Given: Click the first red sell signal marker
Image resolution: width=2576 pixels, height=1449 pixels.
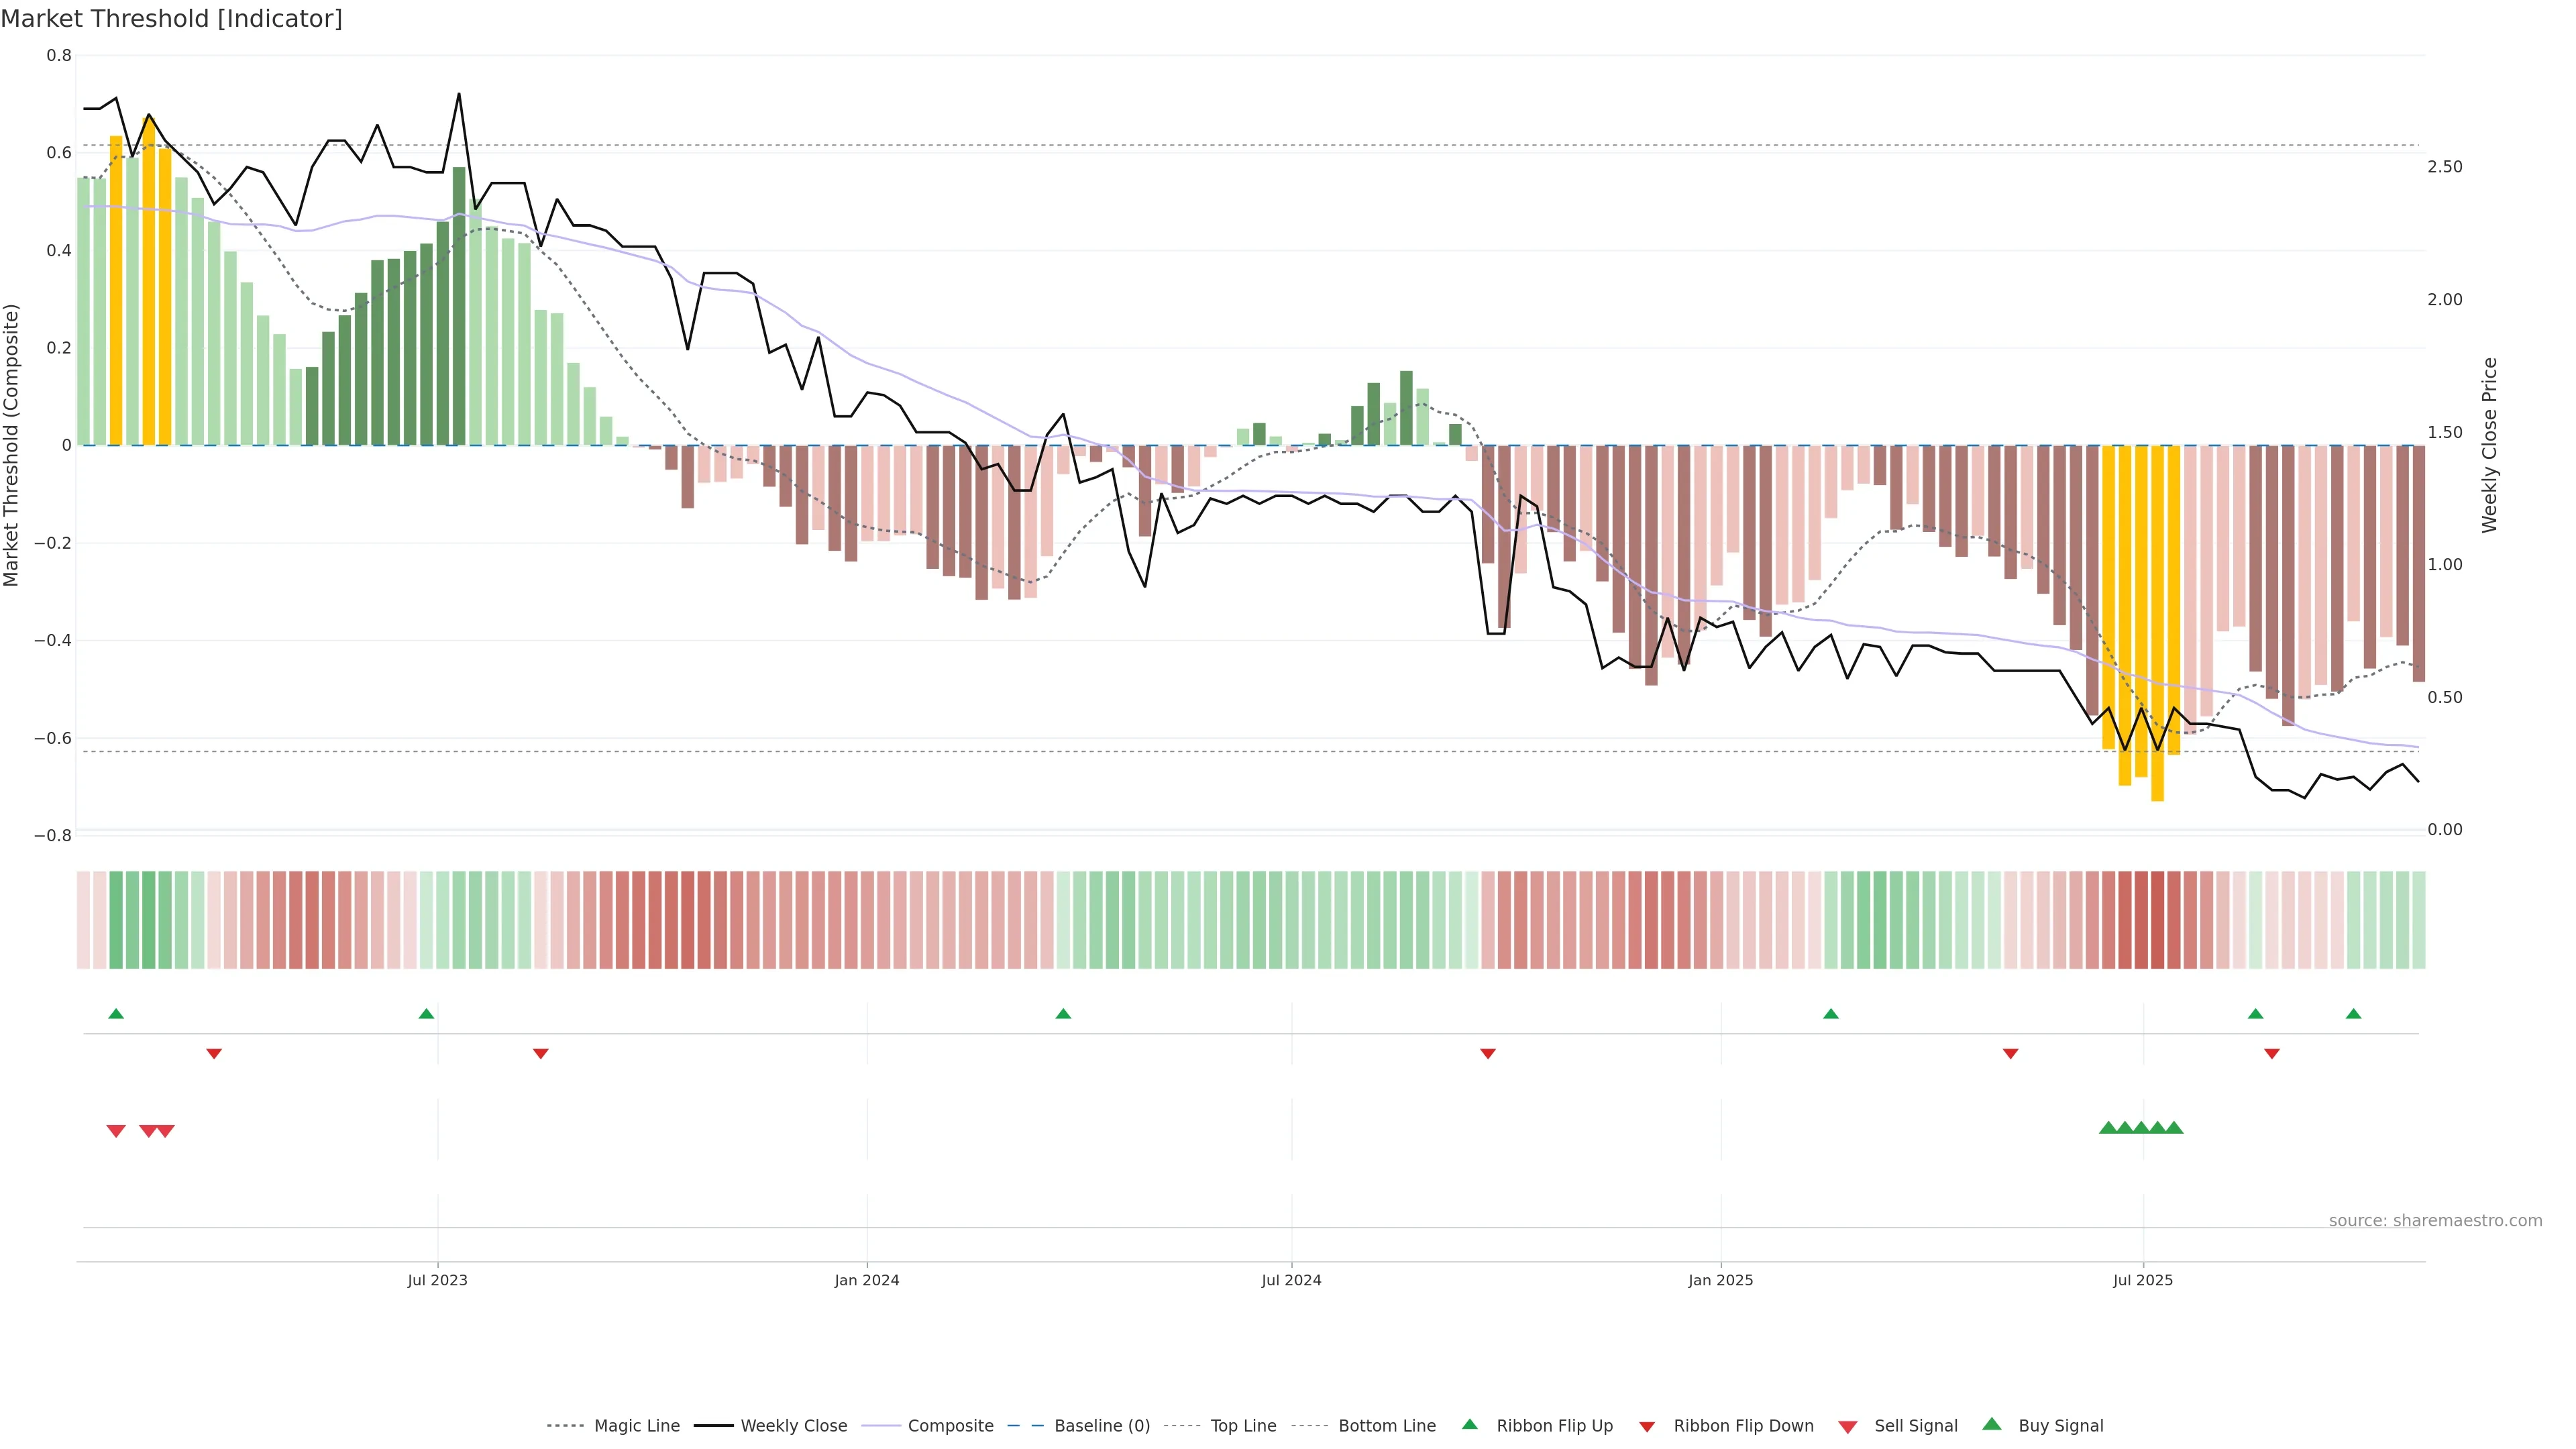Looking at the screenshot, I should pos(116,1131).
